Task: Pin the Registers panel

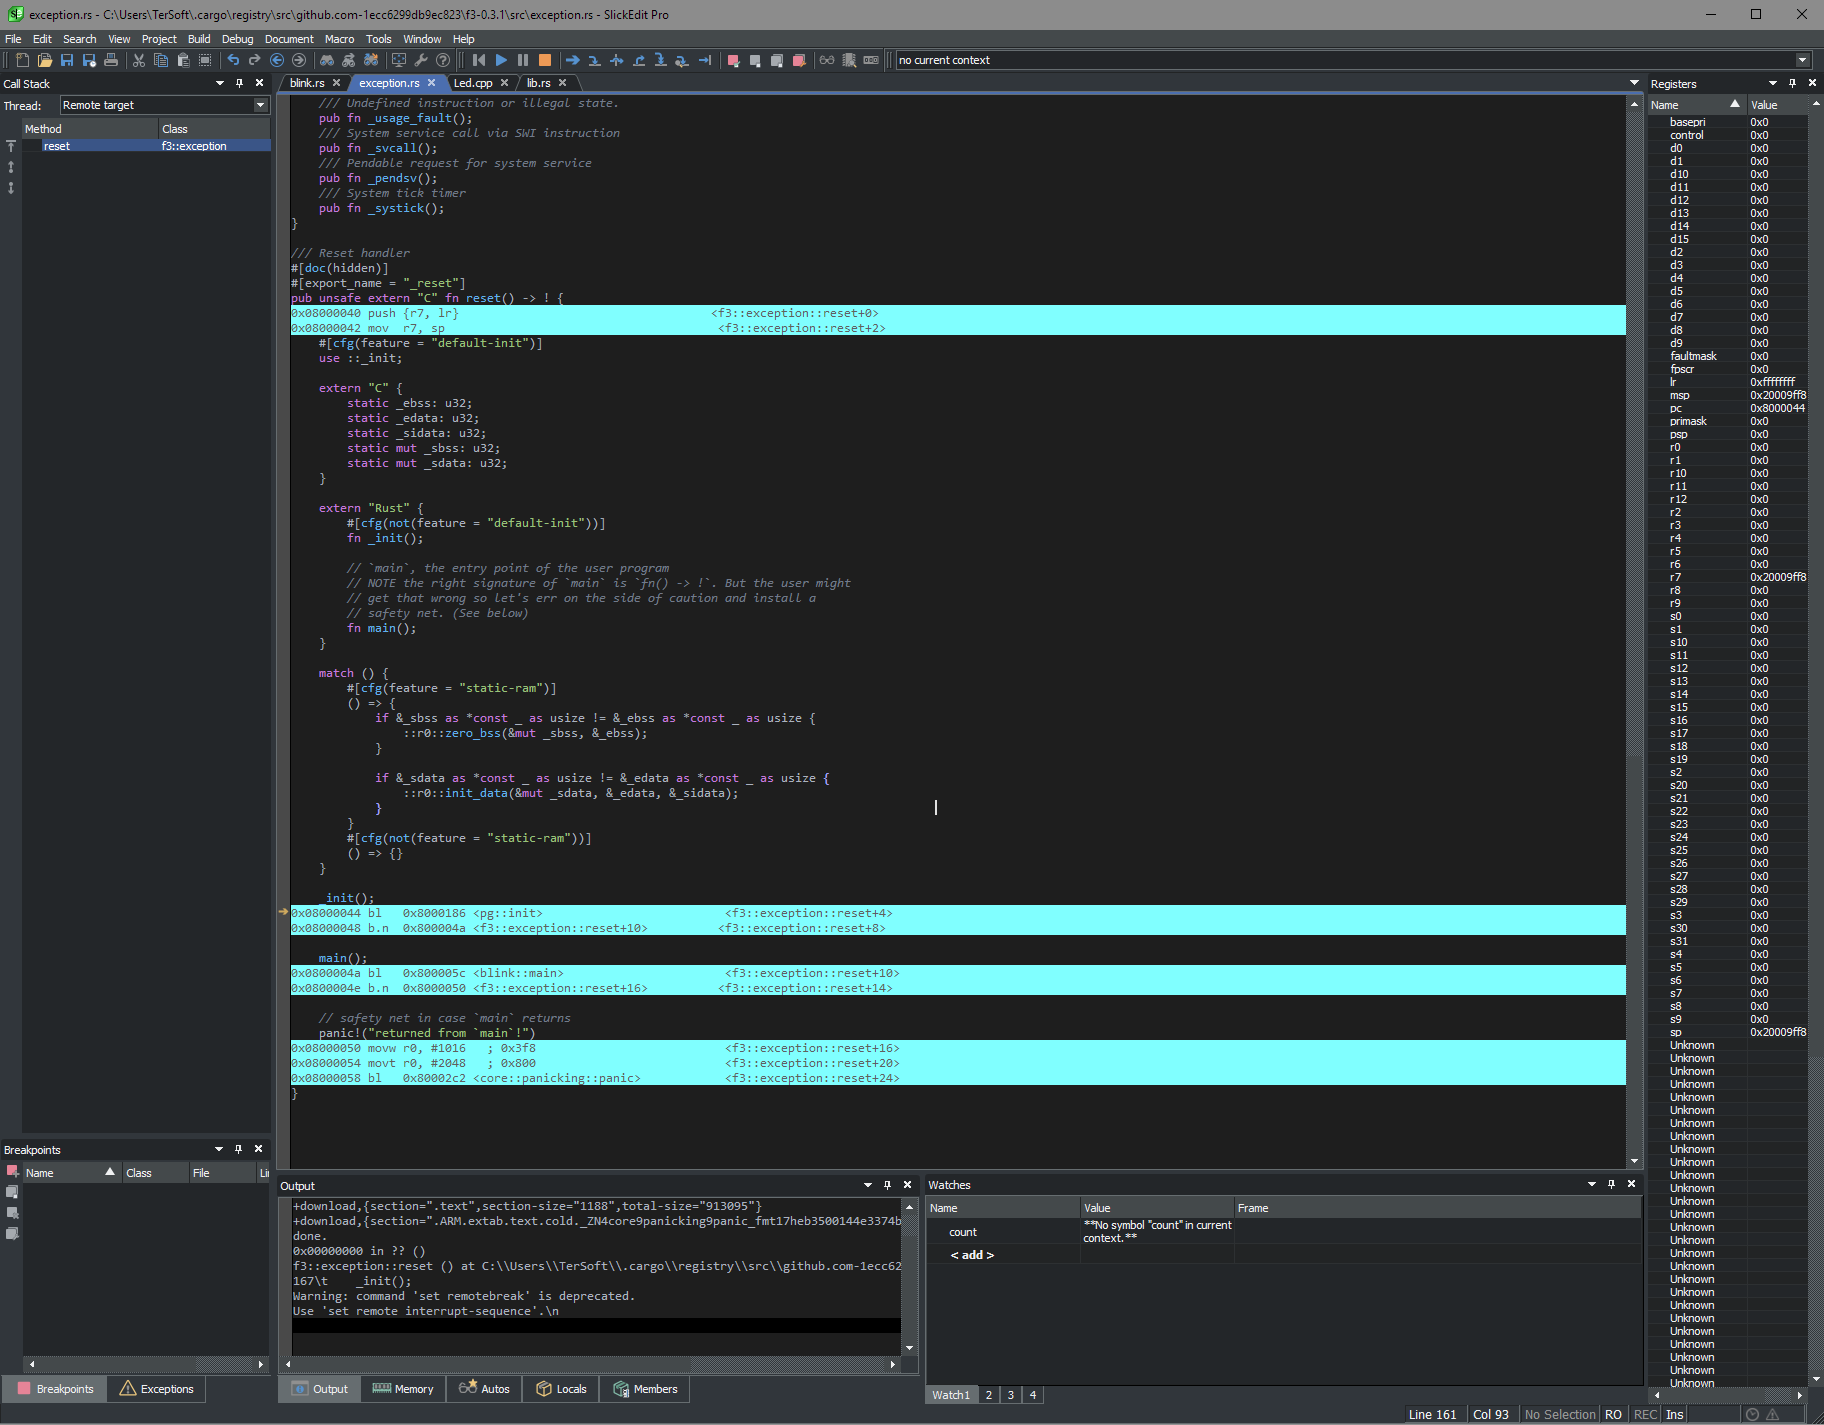Action: tap(1794, 83)
